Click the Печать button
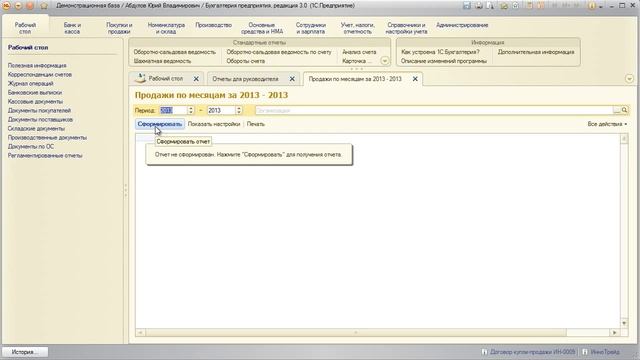 click(x=256, y=124)
